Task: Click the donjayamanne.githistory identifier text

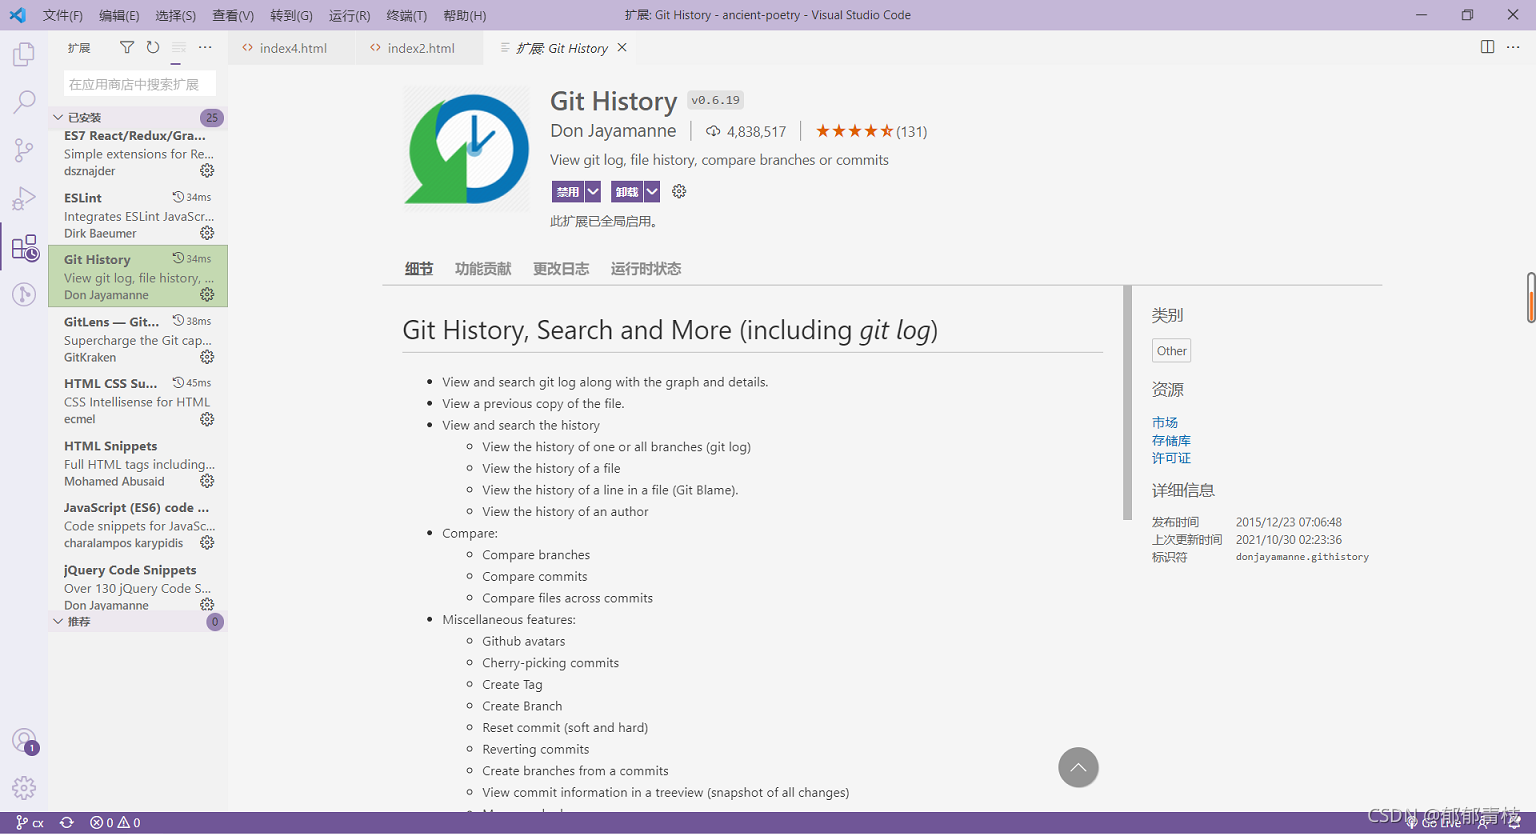Action: 1302,557
